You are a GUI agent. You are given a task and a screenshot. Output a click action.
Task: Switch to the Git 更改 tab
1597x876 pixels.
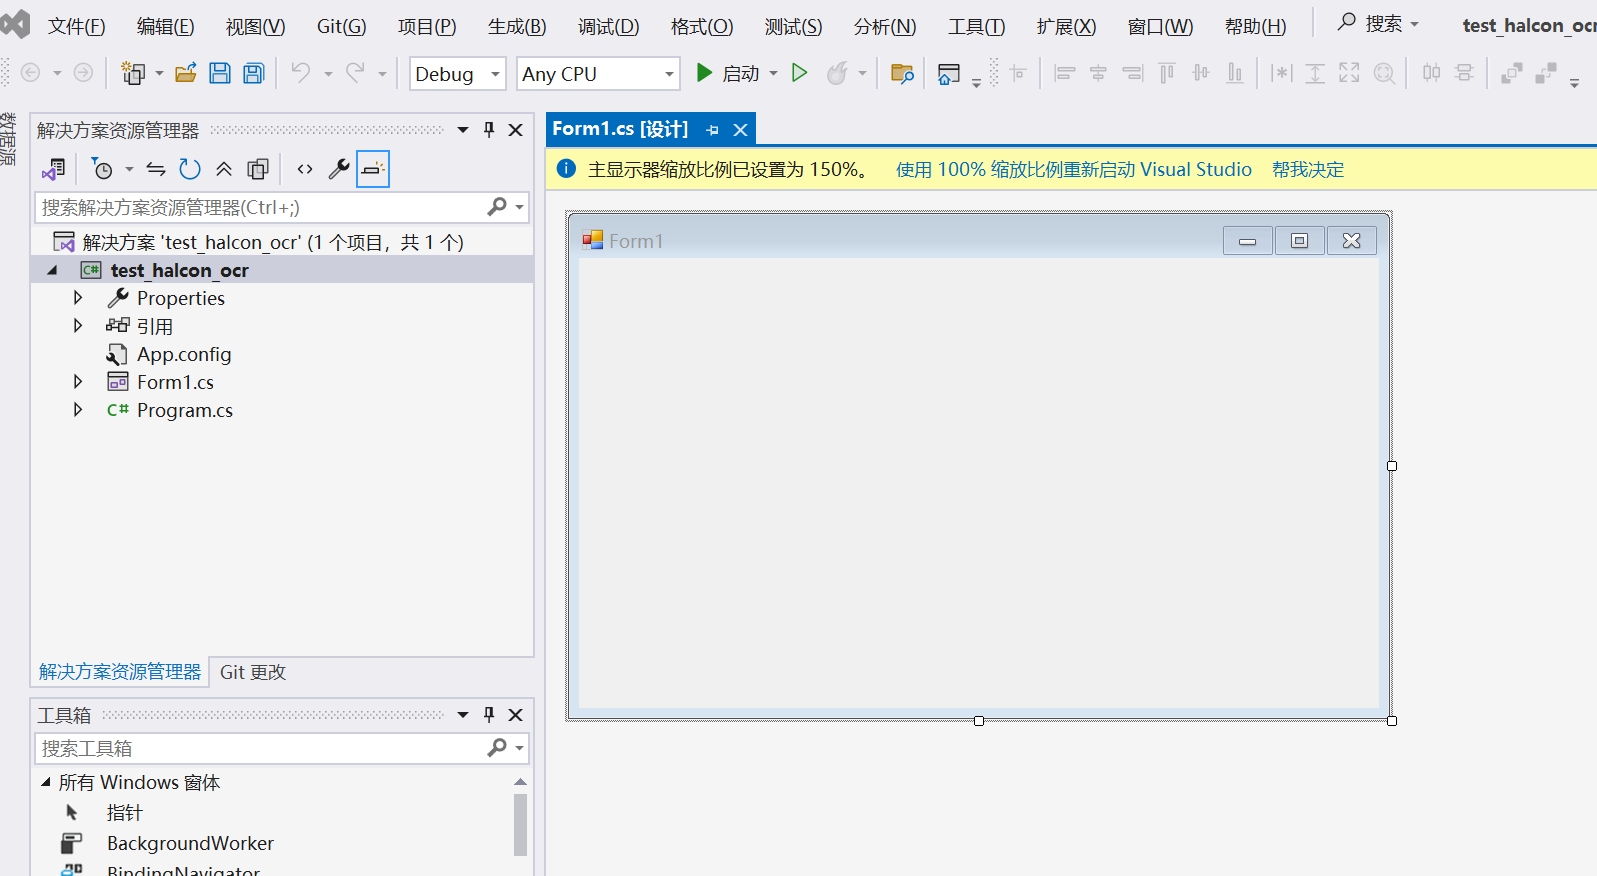coord(253,672)
